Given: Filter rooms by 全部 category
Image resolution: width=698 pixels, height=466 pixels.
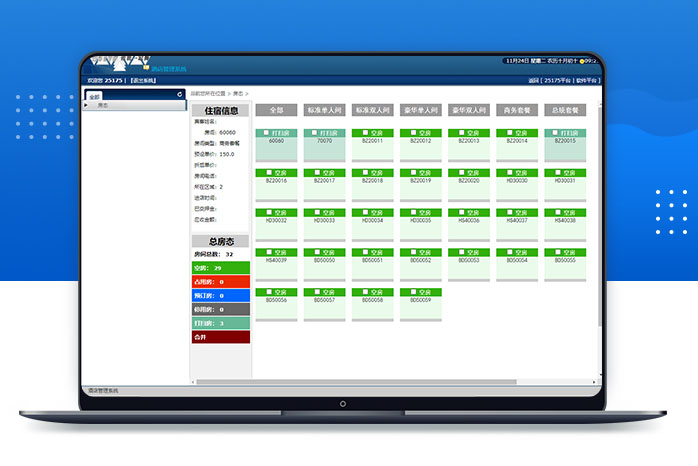Looking at the screenshot, I should tap(276, 110).
